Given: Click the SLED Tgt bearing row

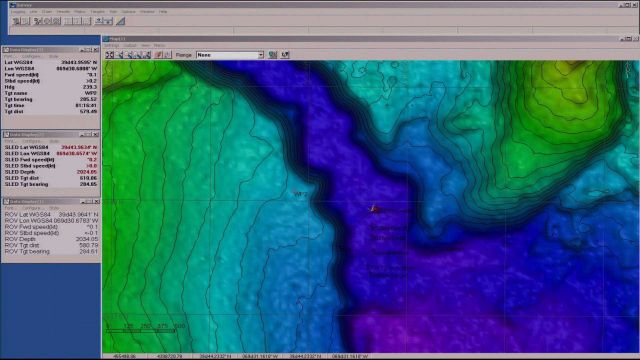Looking at the screenshot, I should pos(51,184).
